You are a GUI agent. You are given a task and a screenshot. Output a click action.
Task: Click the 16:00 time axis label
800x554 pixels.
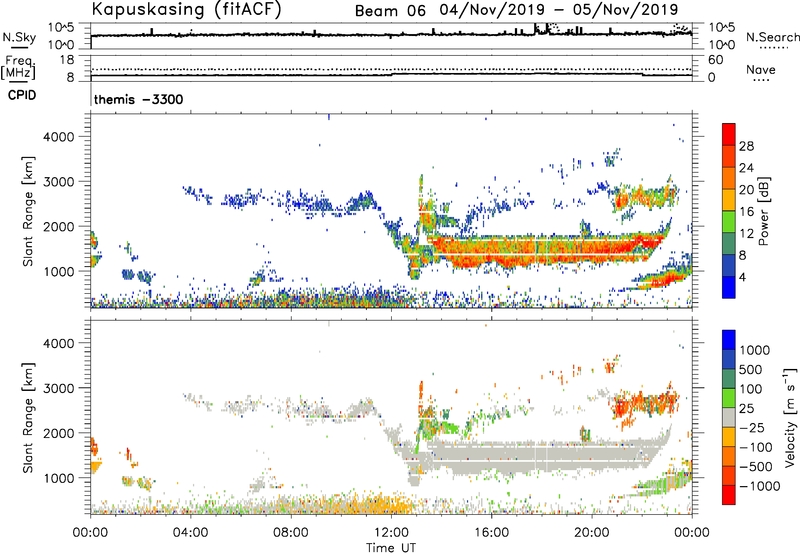click(x=491, y=533)
